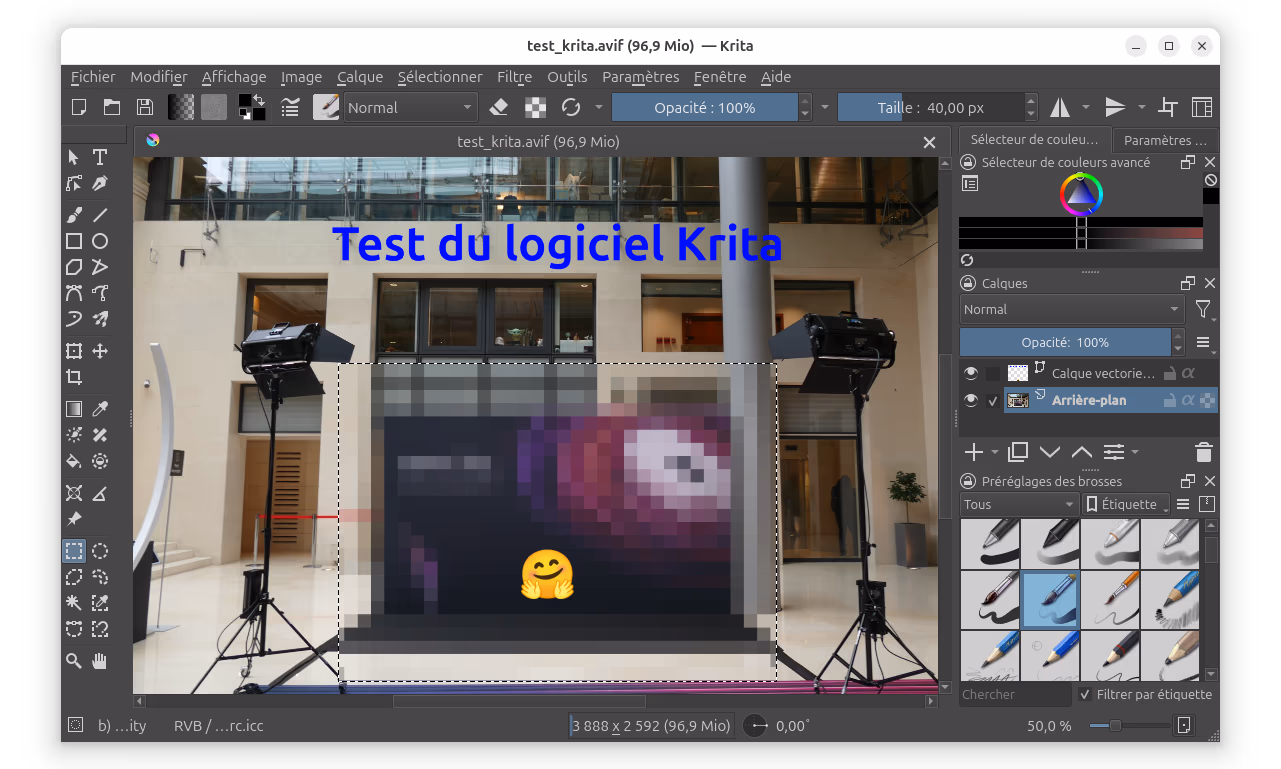Select the Fill bucket tool

coord(74,461)
